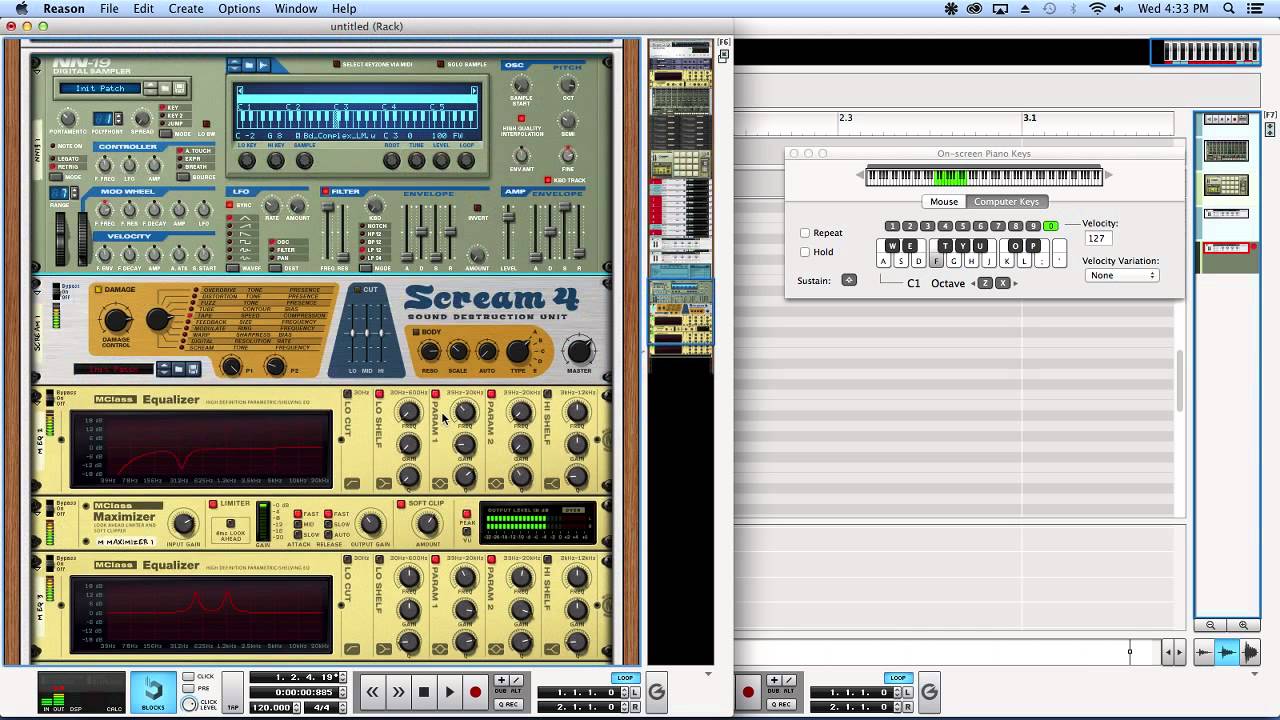1280x720 pixels.
Task: Toggle High Quality Interpolation on NN-19
Action: click(x=521, y=119)
